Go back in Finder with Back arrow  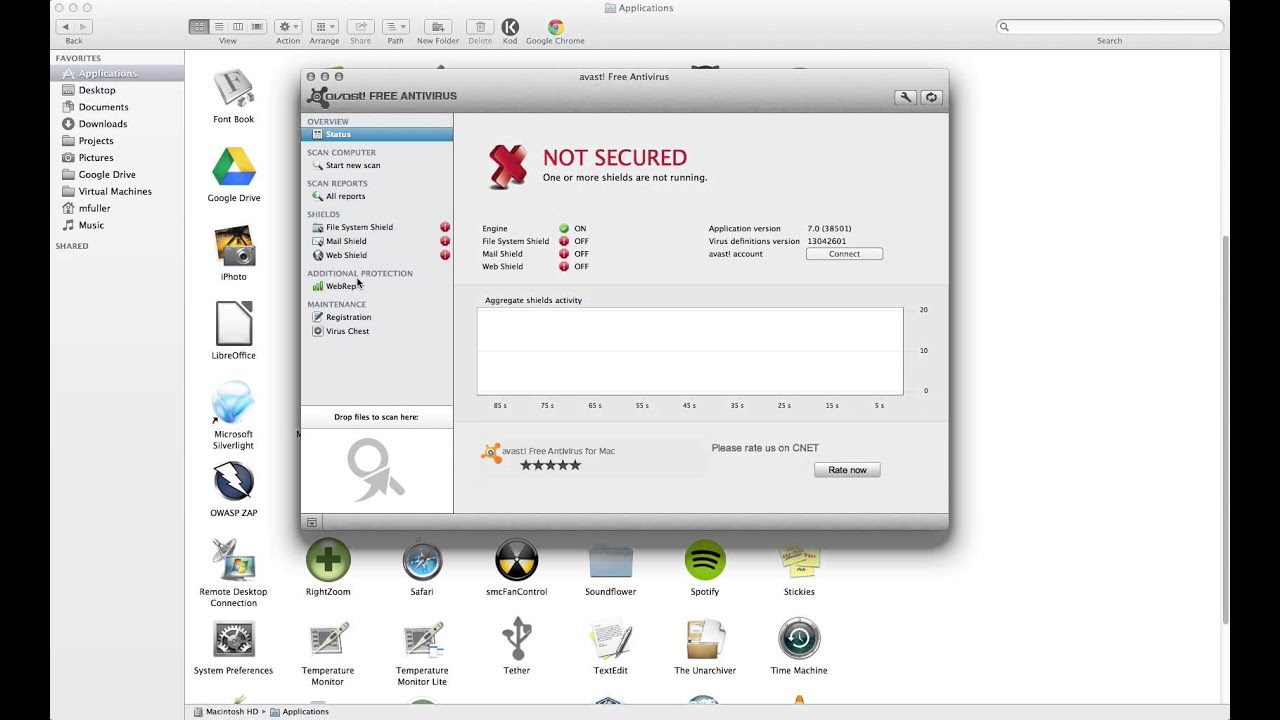(x=65, y=27)
